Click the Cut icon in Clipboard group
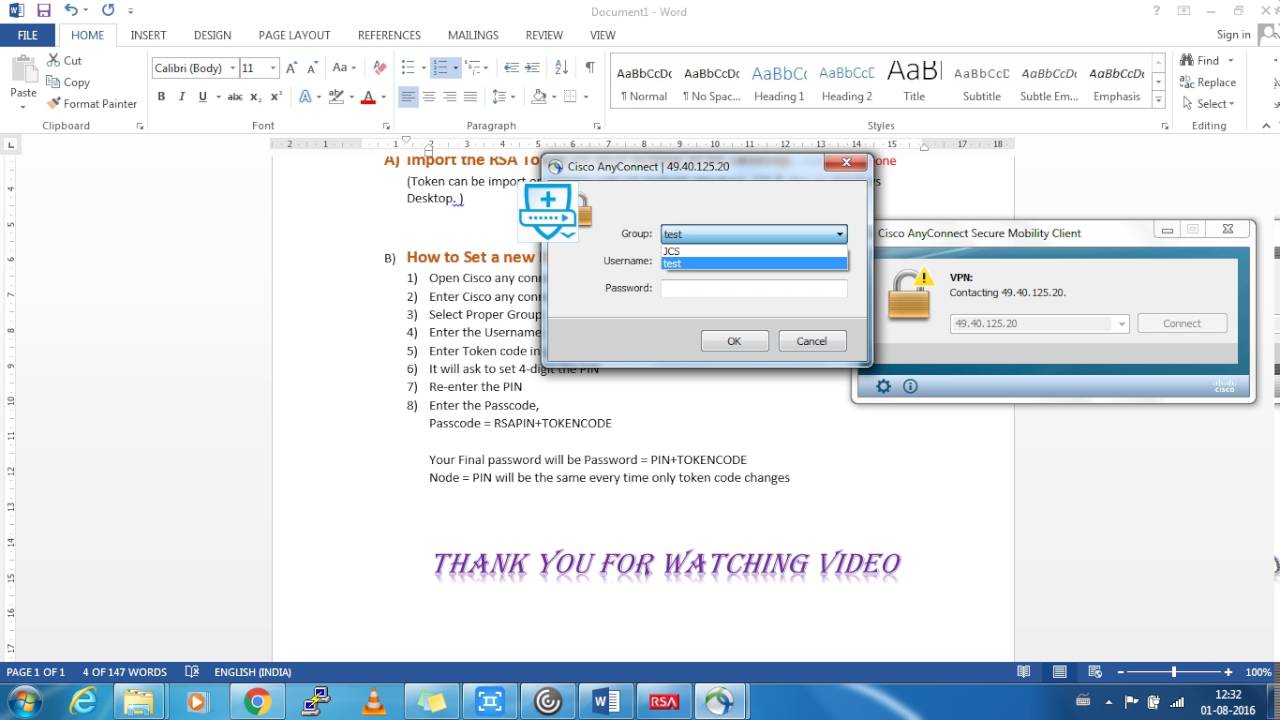The height and width of the screenshot is (720, 1280). pyautogui.click(x=53, y=60)
